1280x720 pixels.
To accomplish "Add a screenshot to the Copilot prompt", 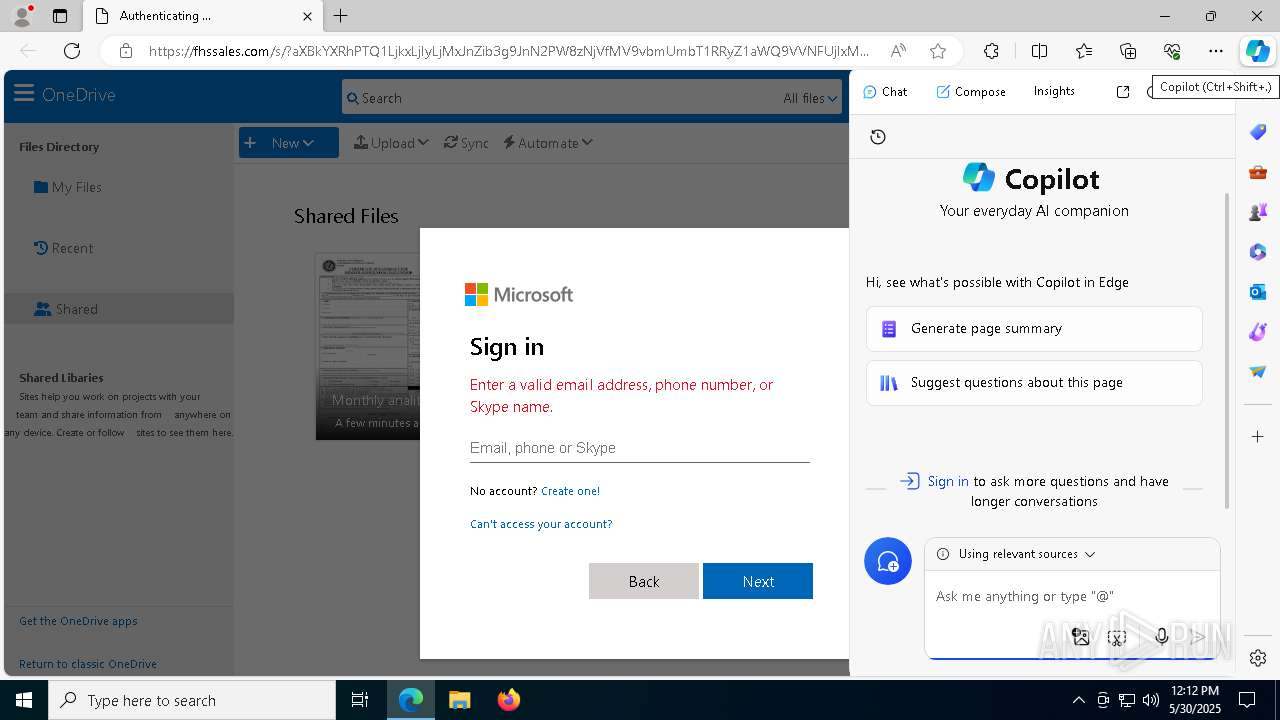I will tap(1118, 637).
